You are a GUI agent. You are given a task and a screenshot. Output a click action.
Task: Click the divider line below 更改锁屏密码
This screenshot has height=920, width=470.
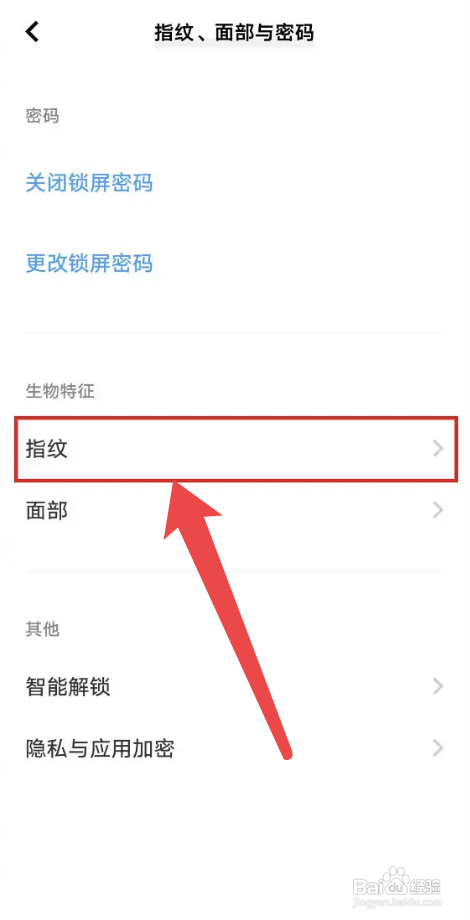234,333
